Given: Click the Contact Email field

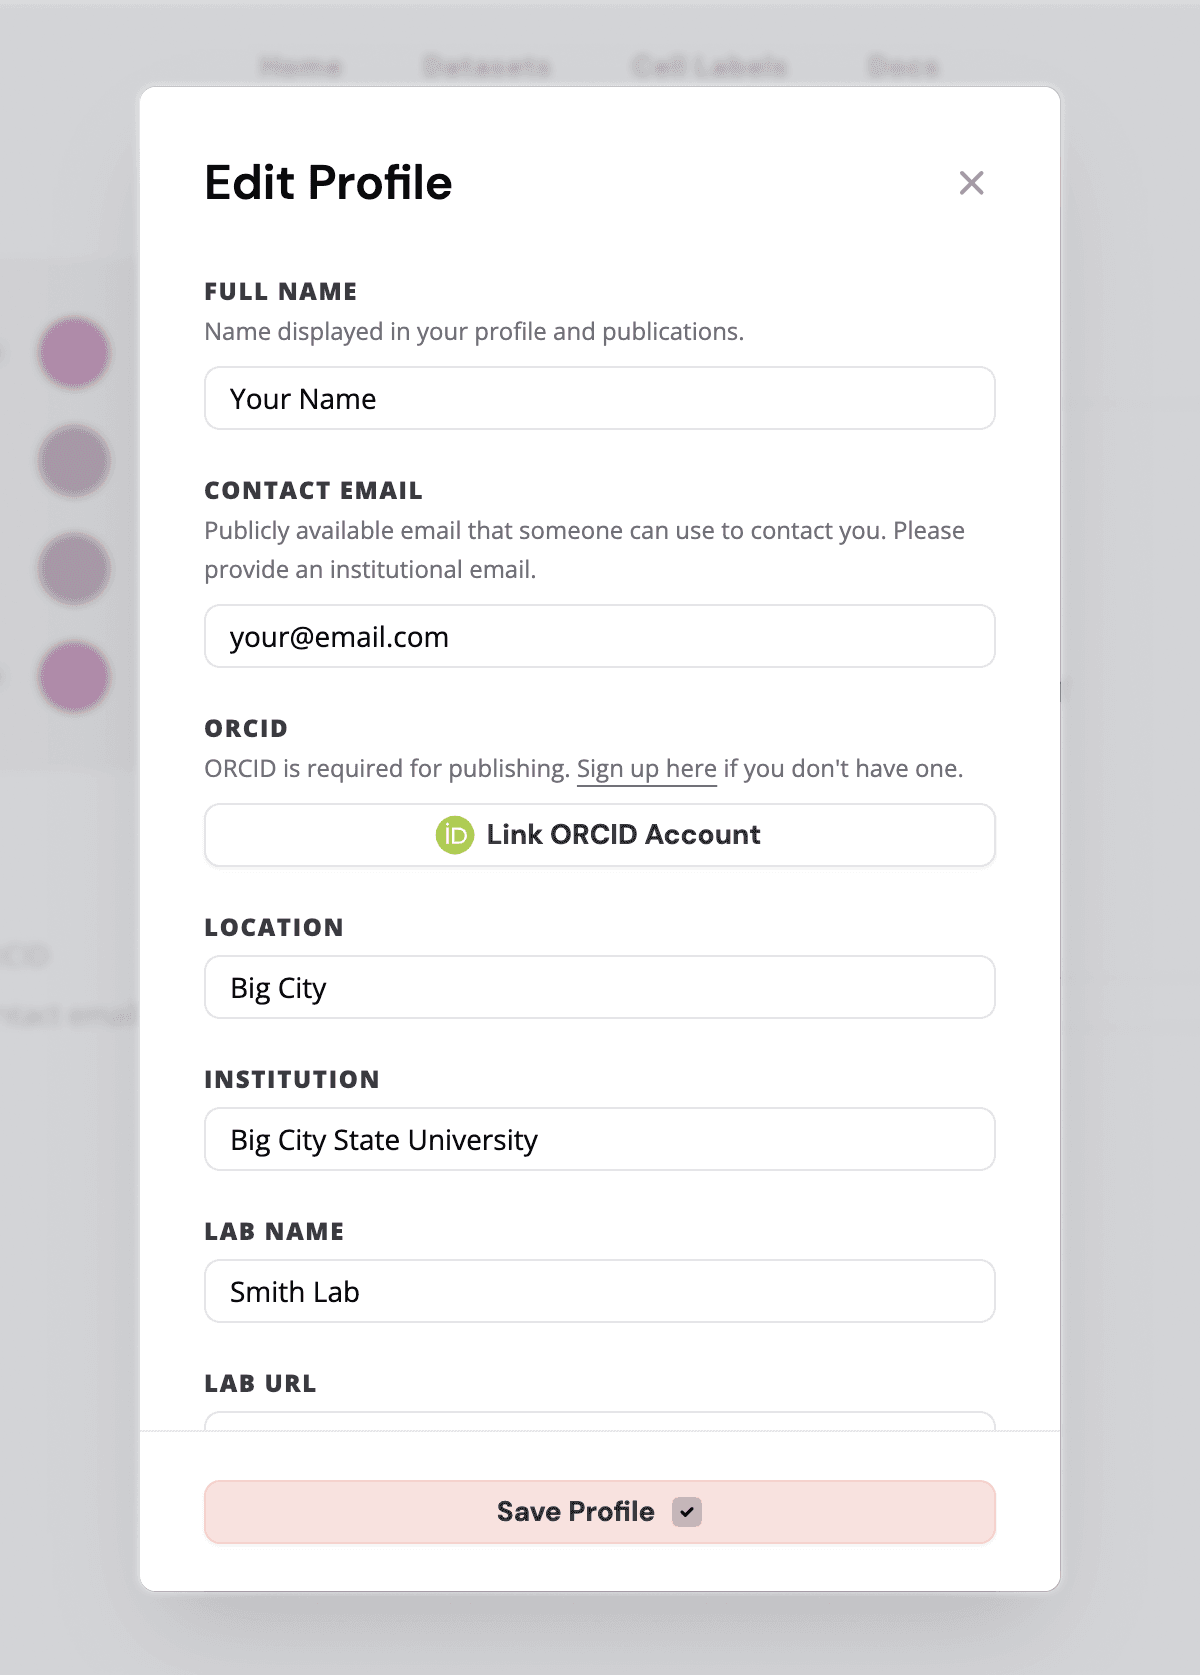Looking at the screenshot, I should pyautogui.click(x=599, y=636).
